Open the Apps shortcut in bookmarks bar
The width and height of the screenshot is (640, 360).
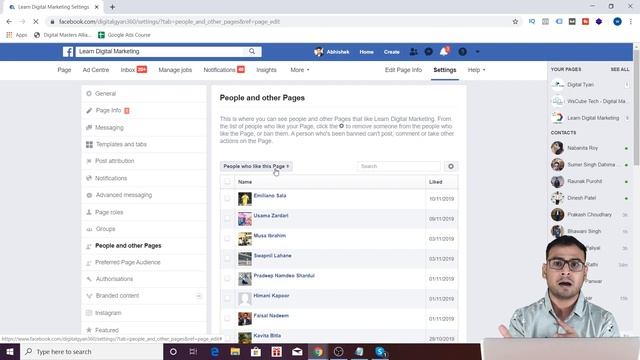coord(17,35)
